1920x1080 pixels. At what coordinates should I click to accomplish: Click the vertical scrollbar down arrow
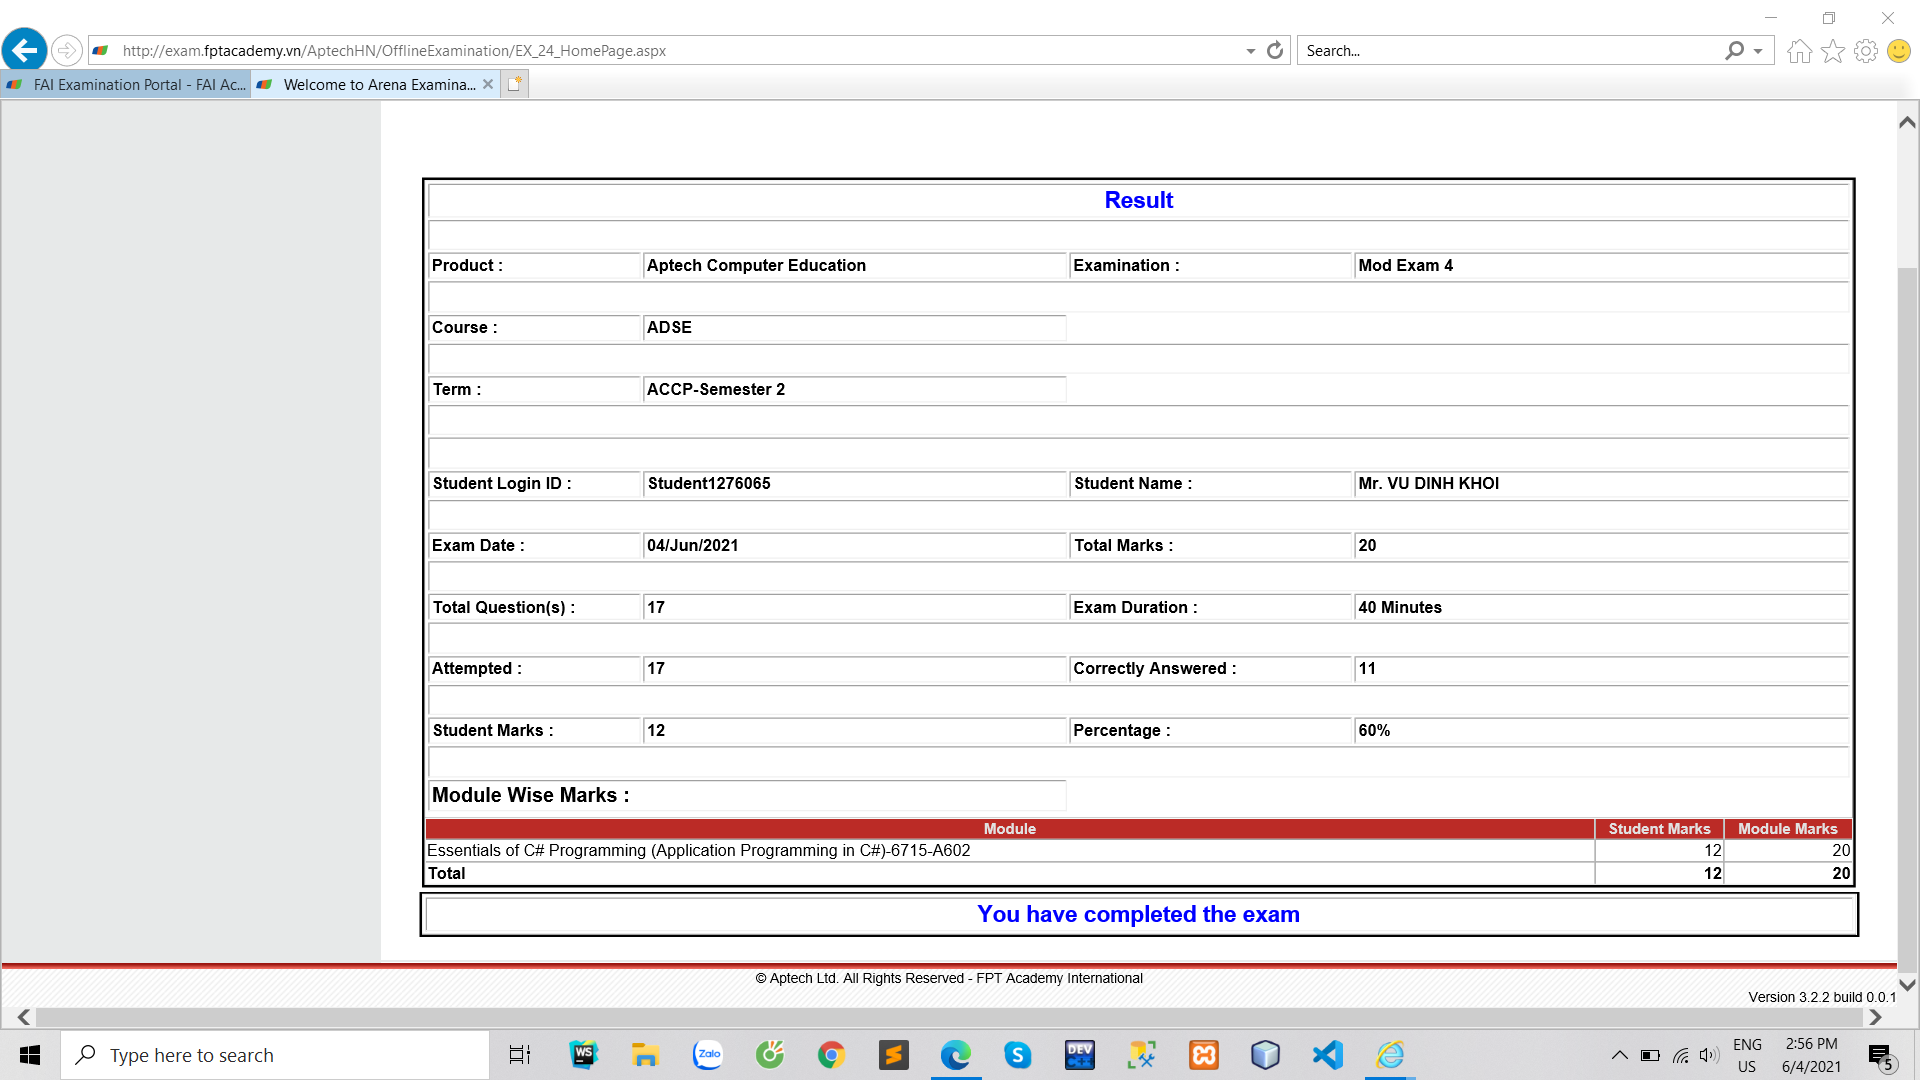tap(1907, 985)
